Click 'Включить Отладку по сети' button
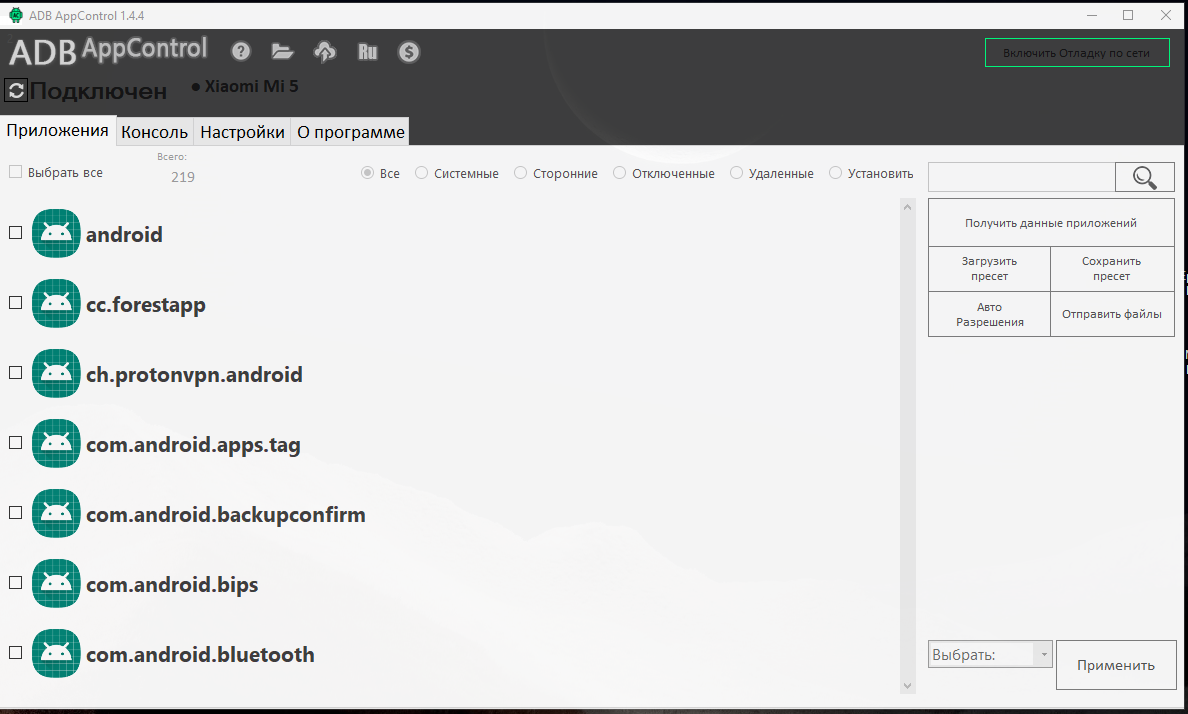The width and height of the screenshot is (1188, 714). point(1077,53)
